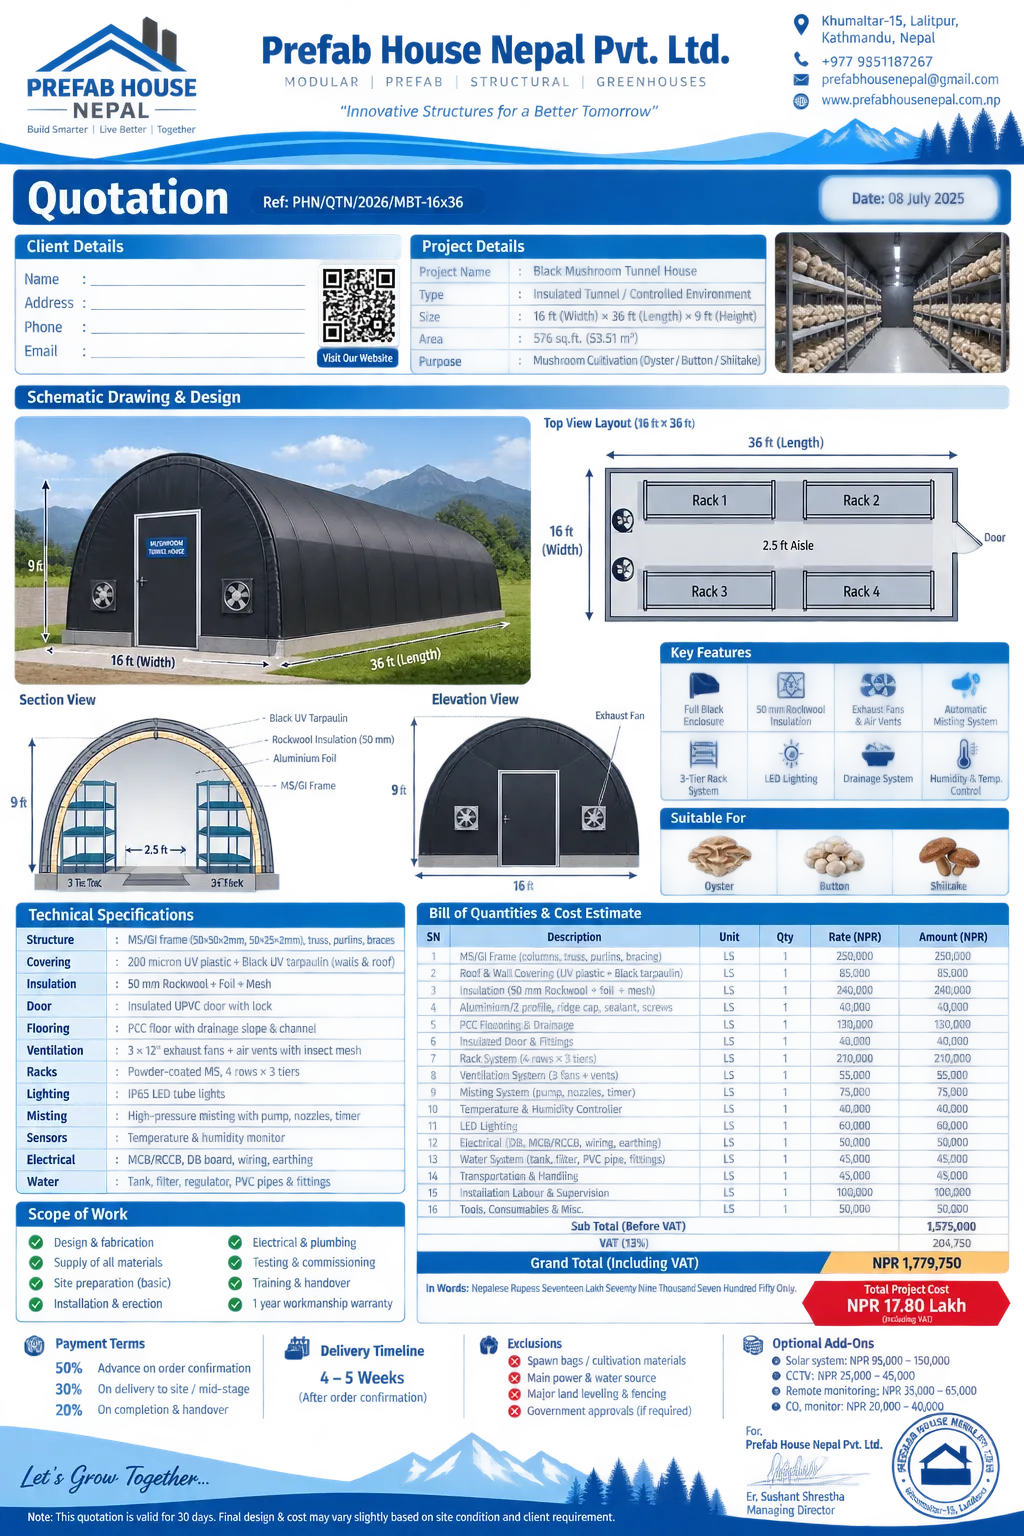Click the green check for 1 year workmanship warranty
The height and width of the screenshot is (1536, 1024).
235,1304
